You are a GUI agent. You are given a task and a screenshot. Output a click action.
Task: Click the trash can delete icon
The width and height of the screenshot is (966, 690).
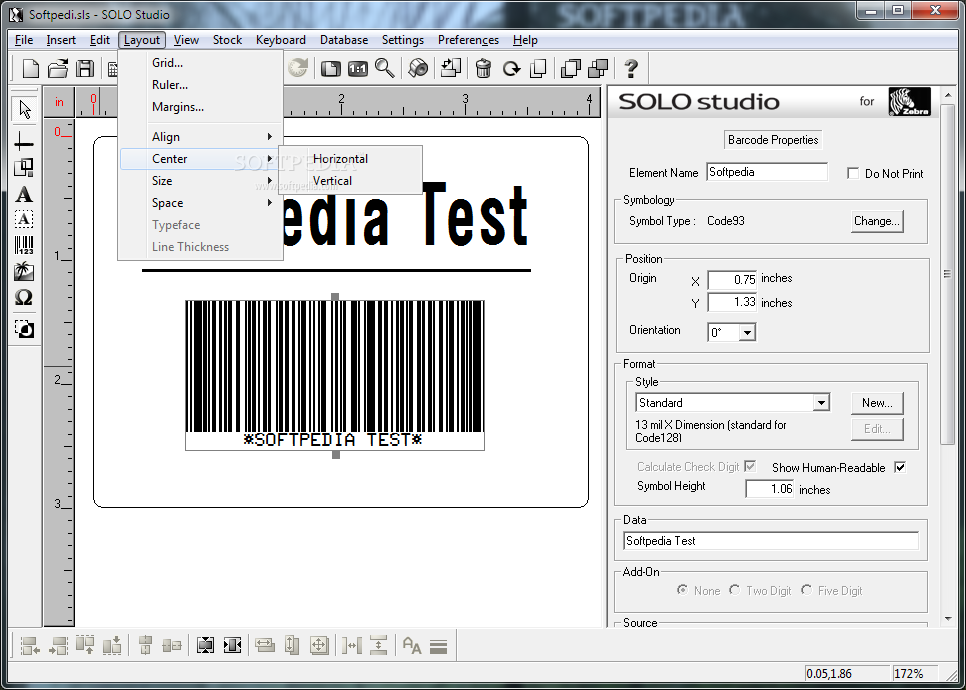(484, 68)
